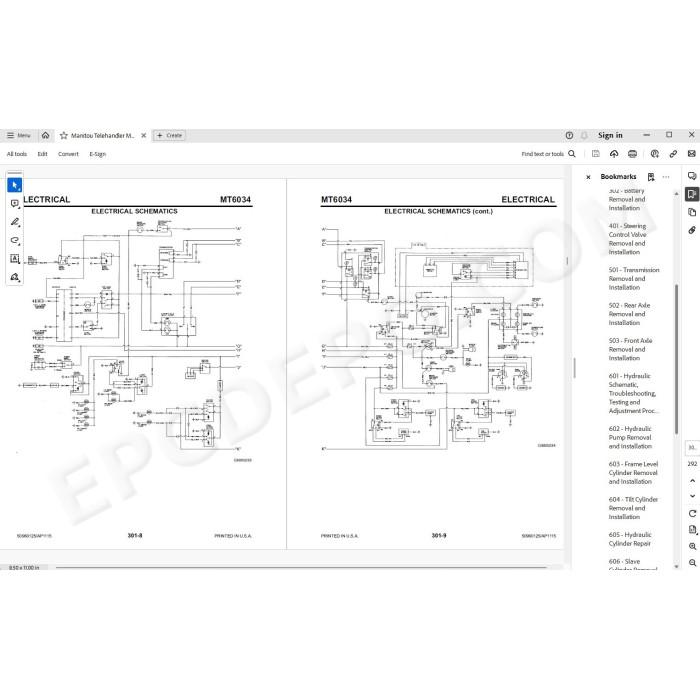Choose the add comment tool
This screenshot has width=700, height=700.
(x=15, y=204)
